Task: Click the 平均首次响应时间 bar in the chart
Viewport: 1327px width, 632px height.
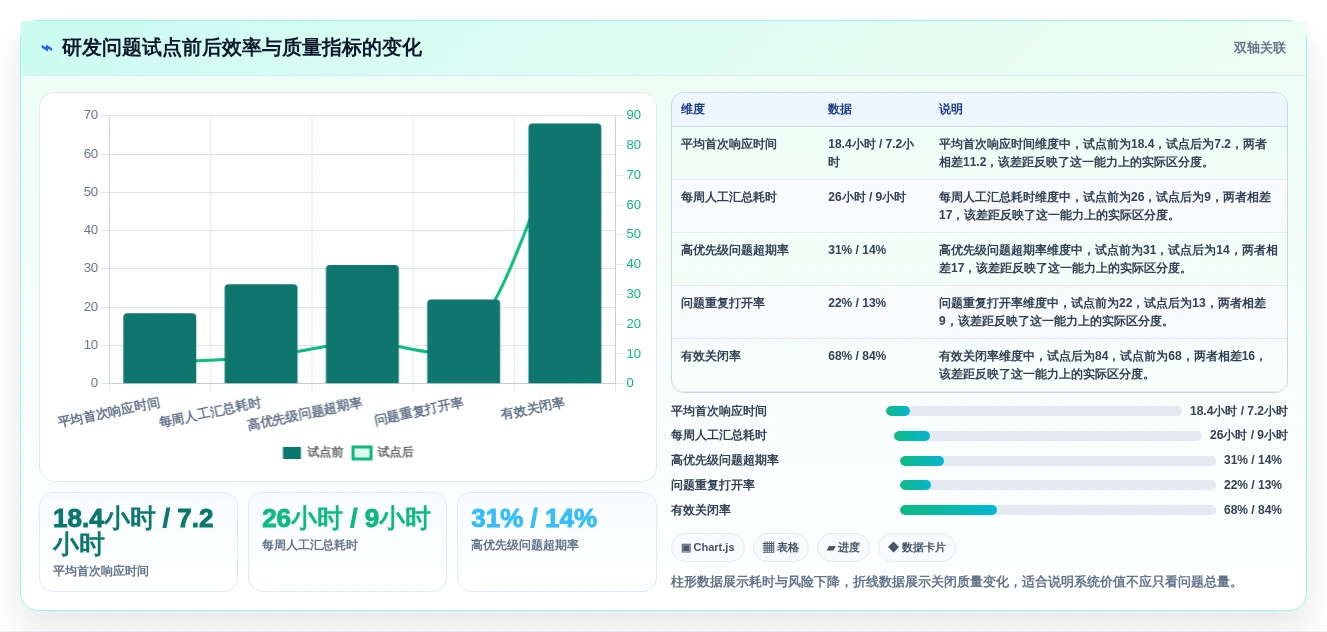Action: pos(160,348)
